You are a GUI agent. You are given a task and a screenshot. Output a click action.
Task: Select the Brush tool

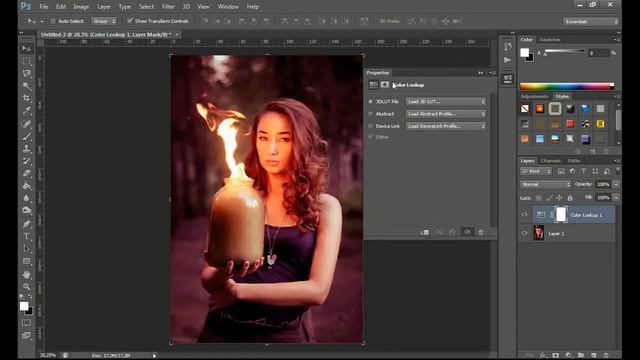point(27,136)
